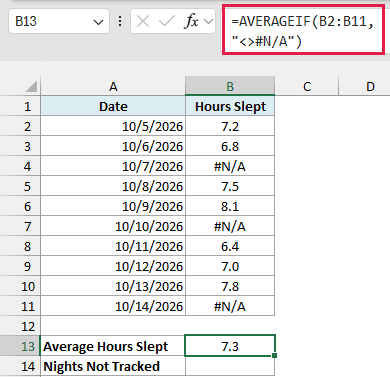Screen dimensions: 390x377
Task: Select row 10 header
Action: point(20,286)
